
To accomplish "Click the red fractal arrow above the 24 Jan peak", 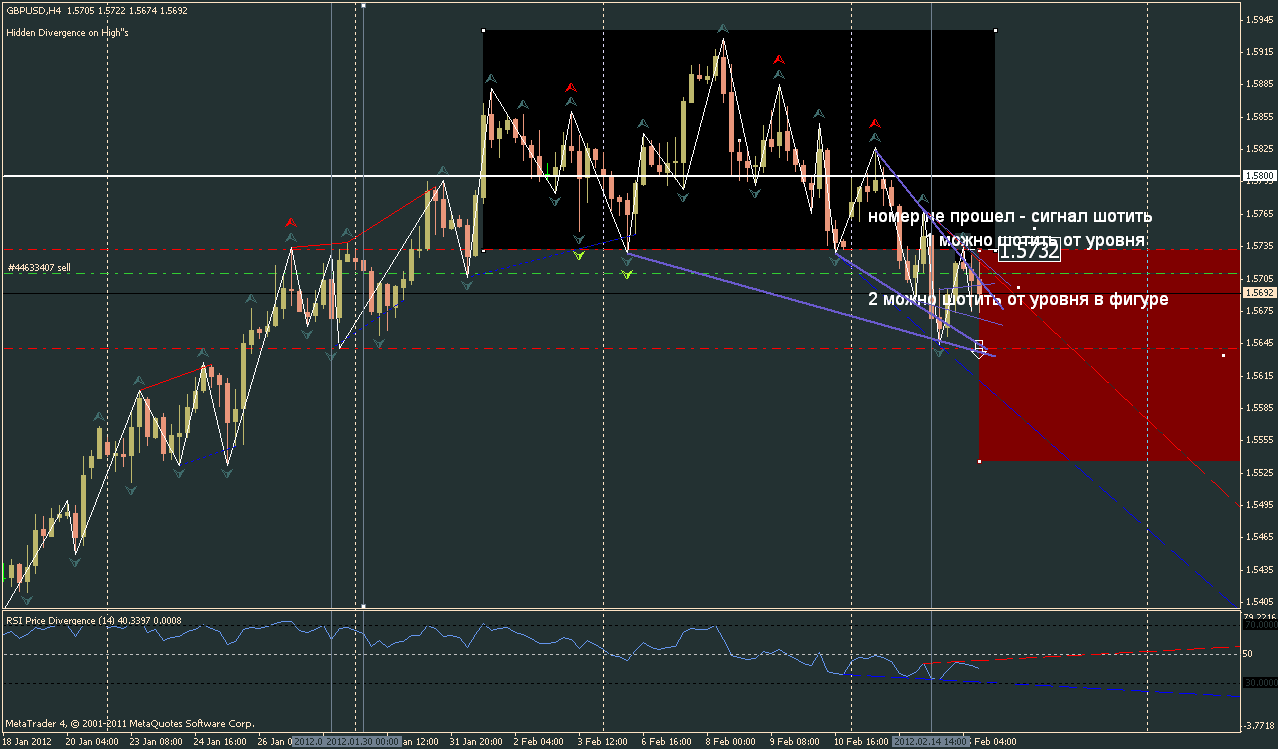I will (290, 221).
